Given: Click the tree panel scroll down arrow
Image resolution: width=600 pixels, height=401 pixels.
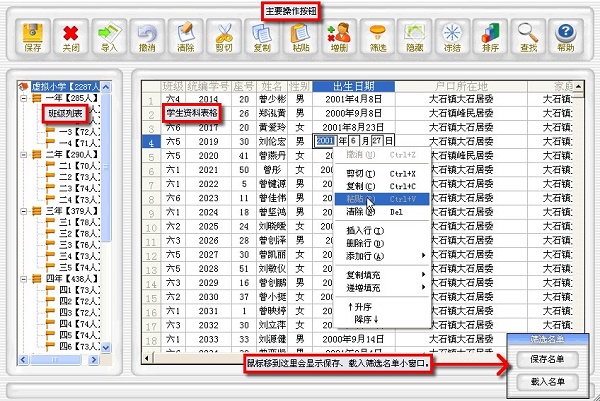Looking at the screenshot, I should coord(106,347).
